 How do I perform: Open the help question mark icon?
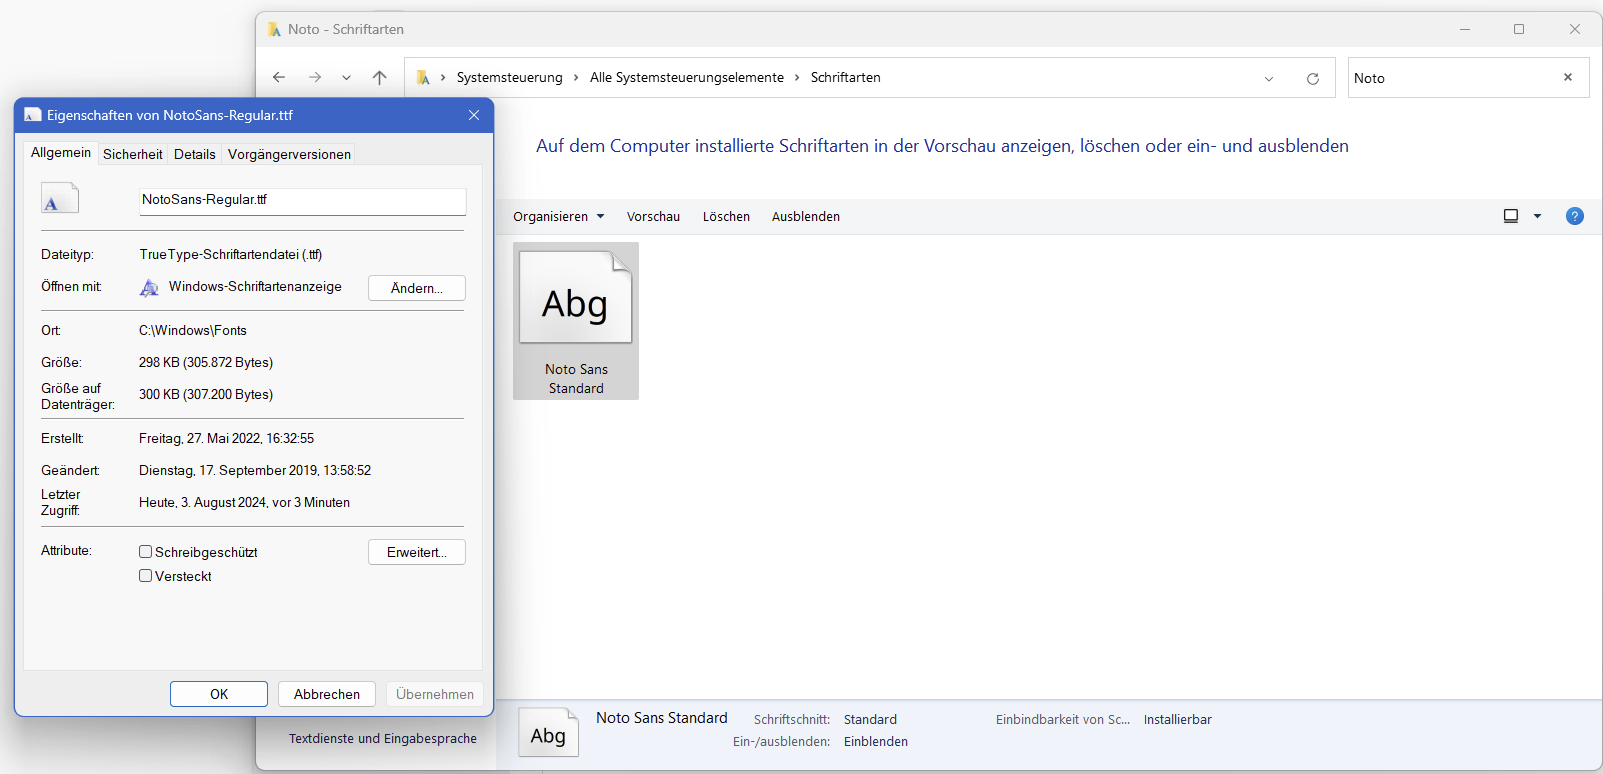pyautogui.click(x=1574, y=216)
